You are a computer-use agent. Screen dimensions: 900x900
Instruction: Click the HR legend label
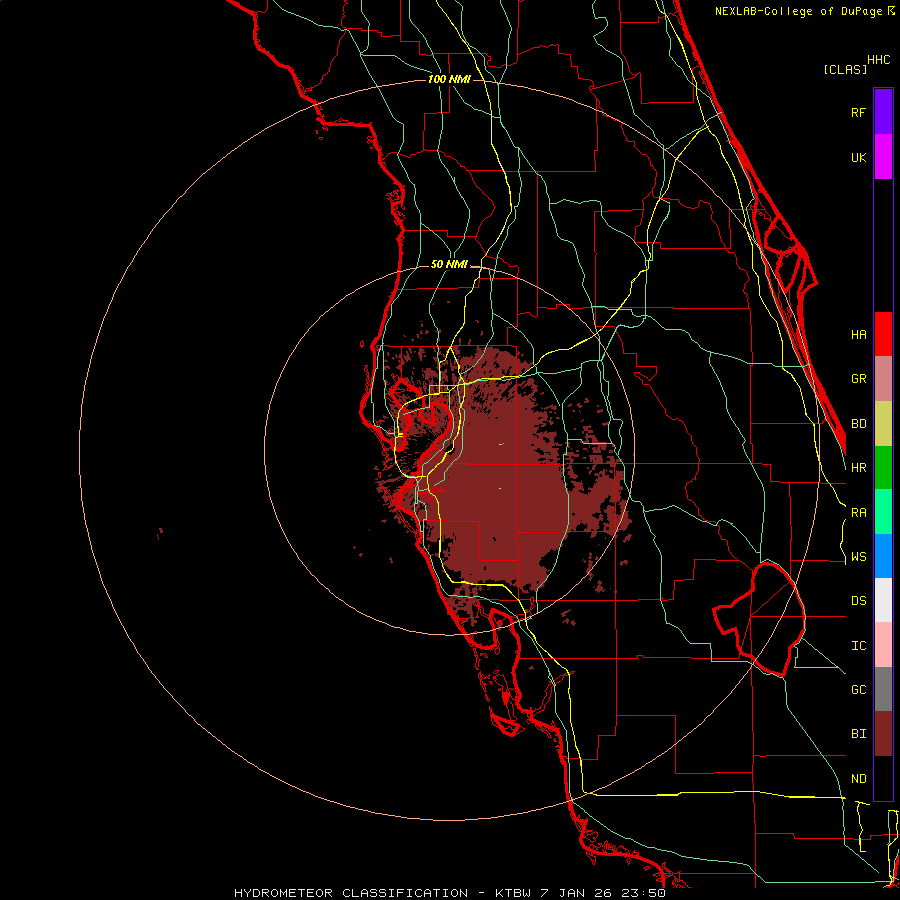point(858,468)
